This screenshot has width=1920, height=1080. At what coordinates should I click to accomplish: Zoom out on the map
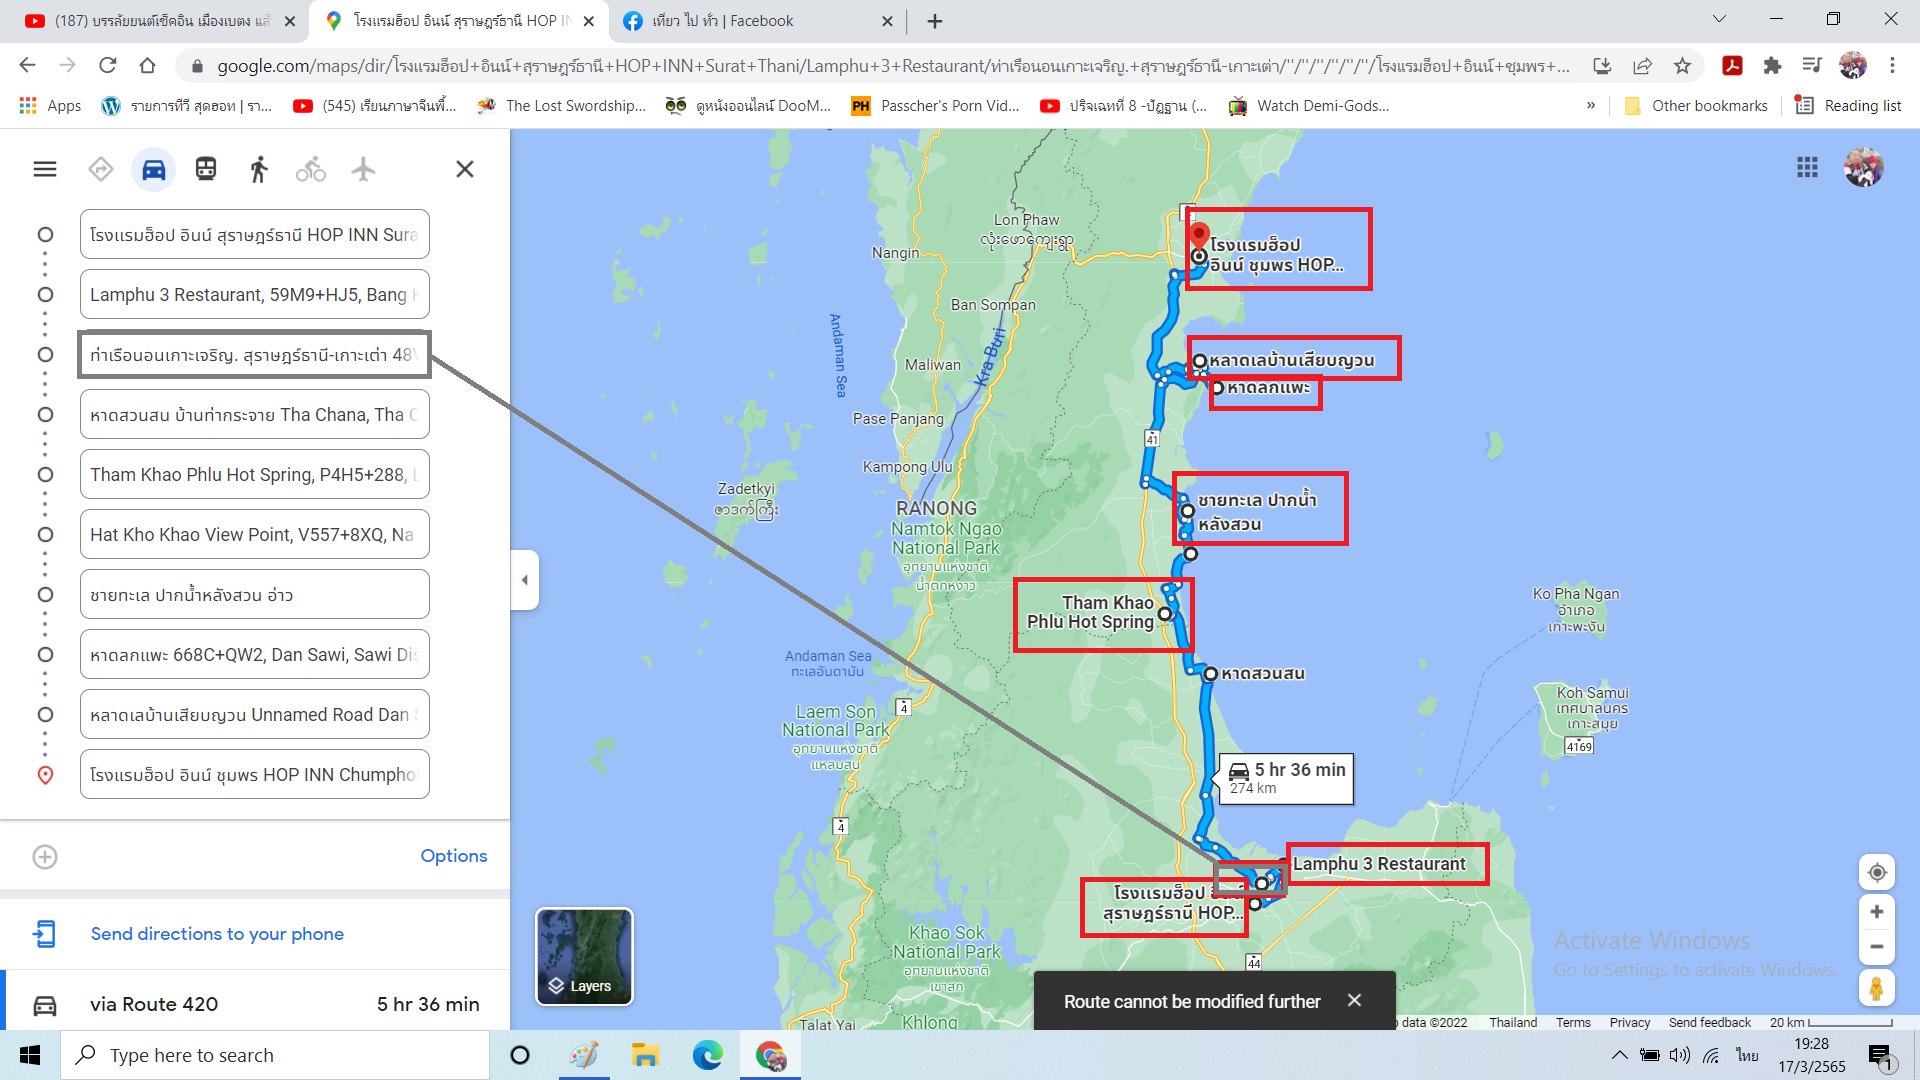tap(1877, 947)
